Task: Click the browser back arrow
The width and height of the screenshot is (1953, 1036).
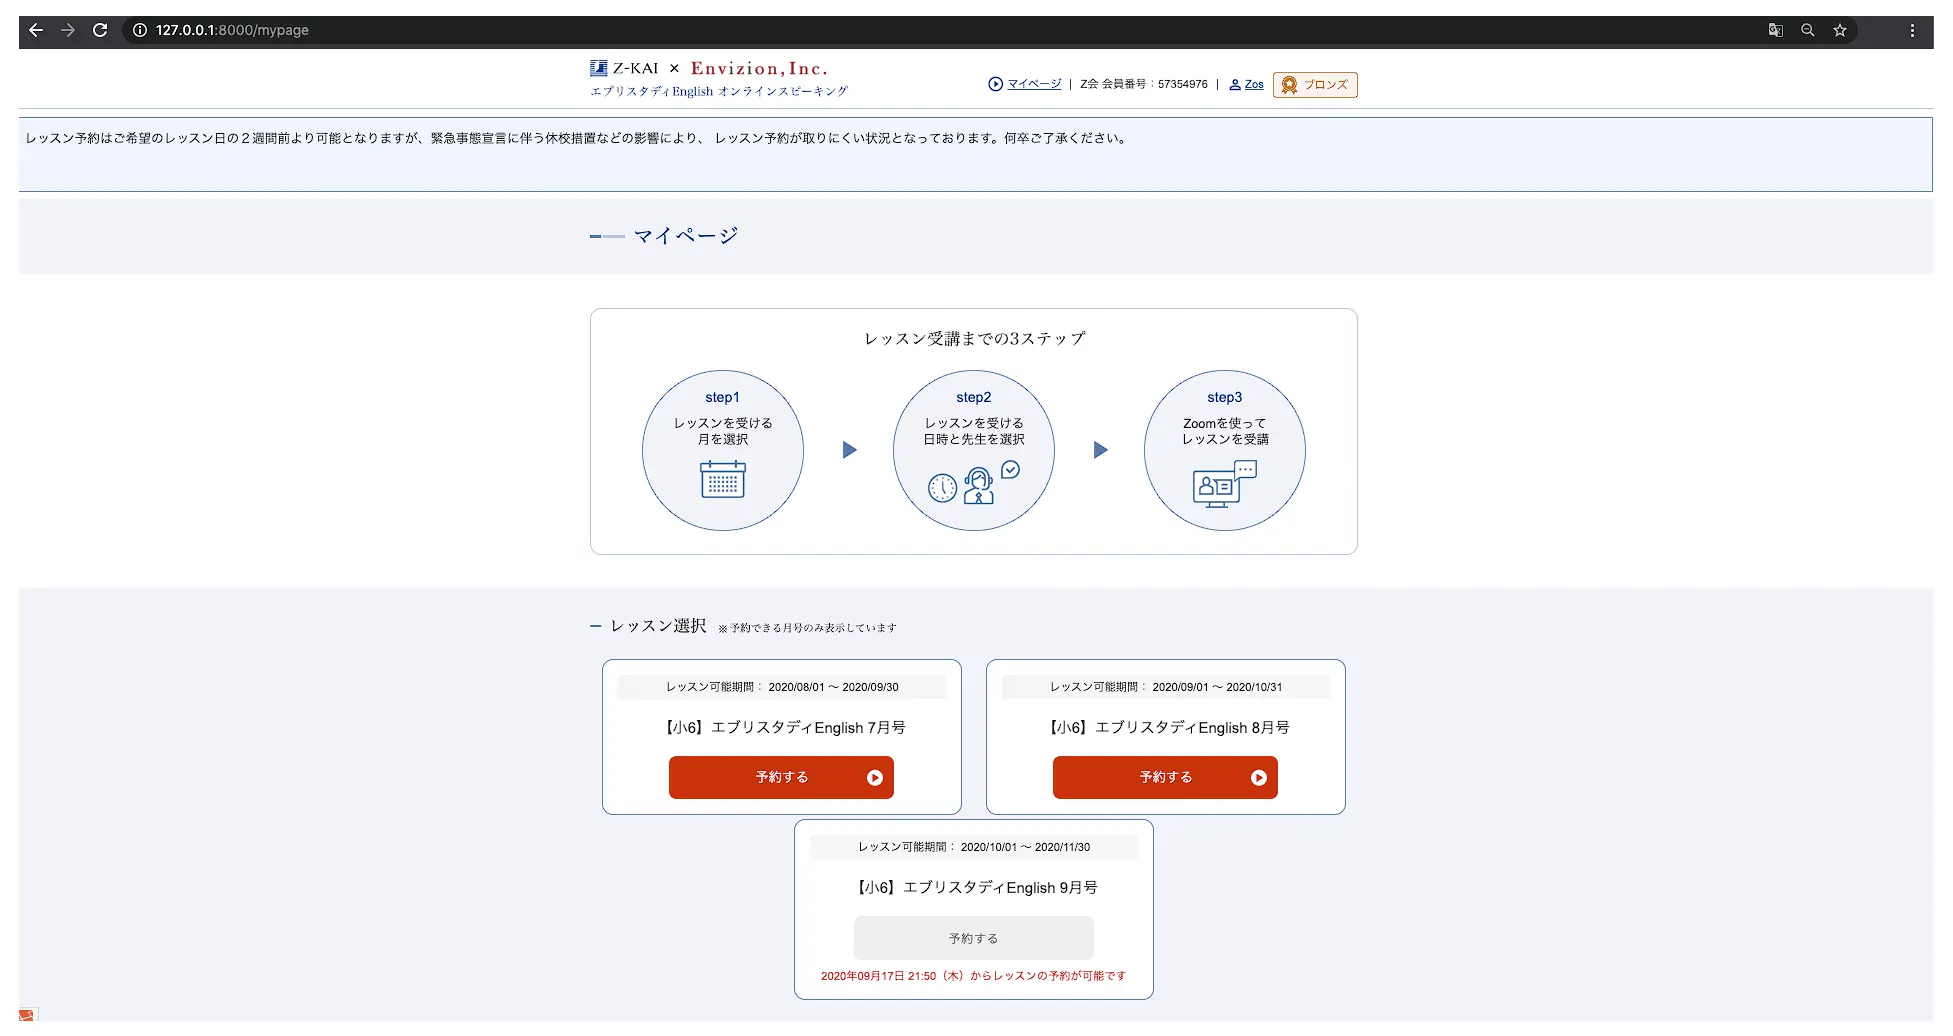Action: tap(36, 30)
